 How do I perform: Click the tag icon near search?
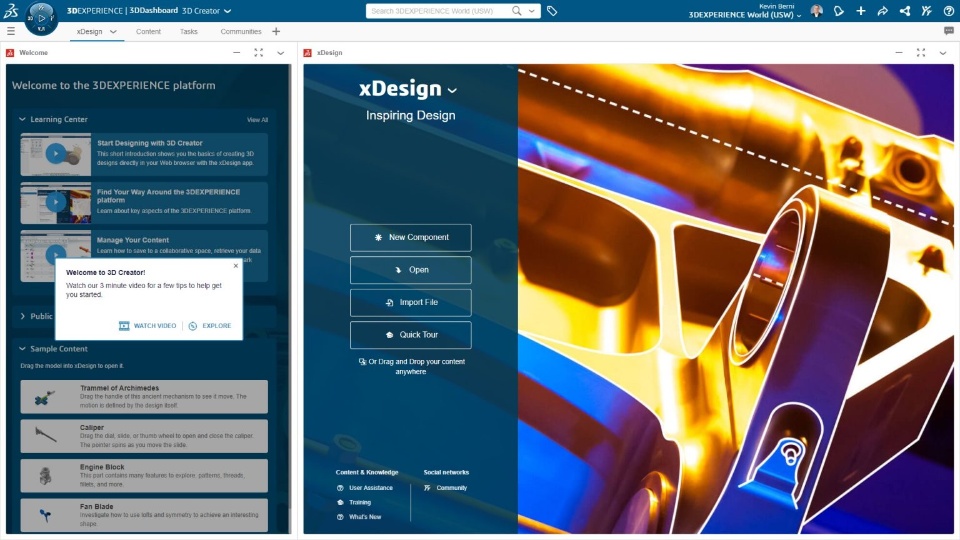click(552, 10)
